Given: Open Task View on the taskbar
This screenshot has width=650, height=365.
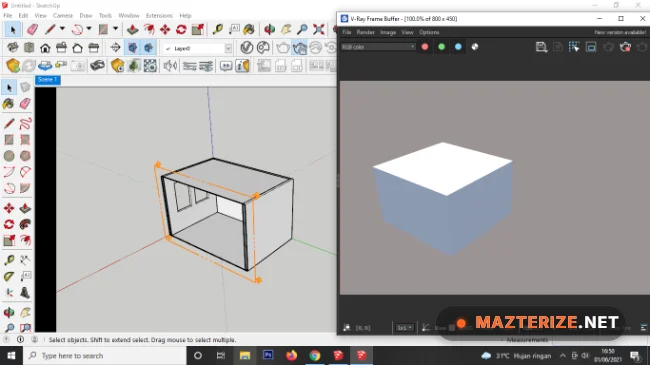Looking at the screenshot, I should [x=221, y=355].
